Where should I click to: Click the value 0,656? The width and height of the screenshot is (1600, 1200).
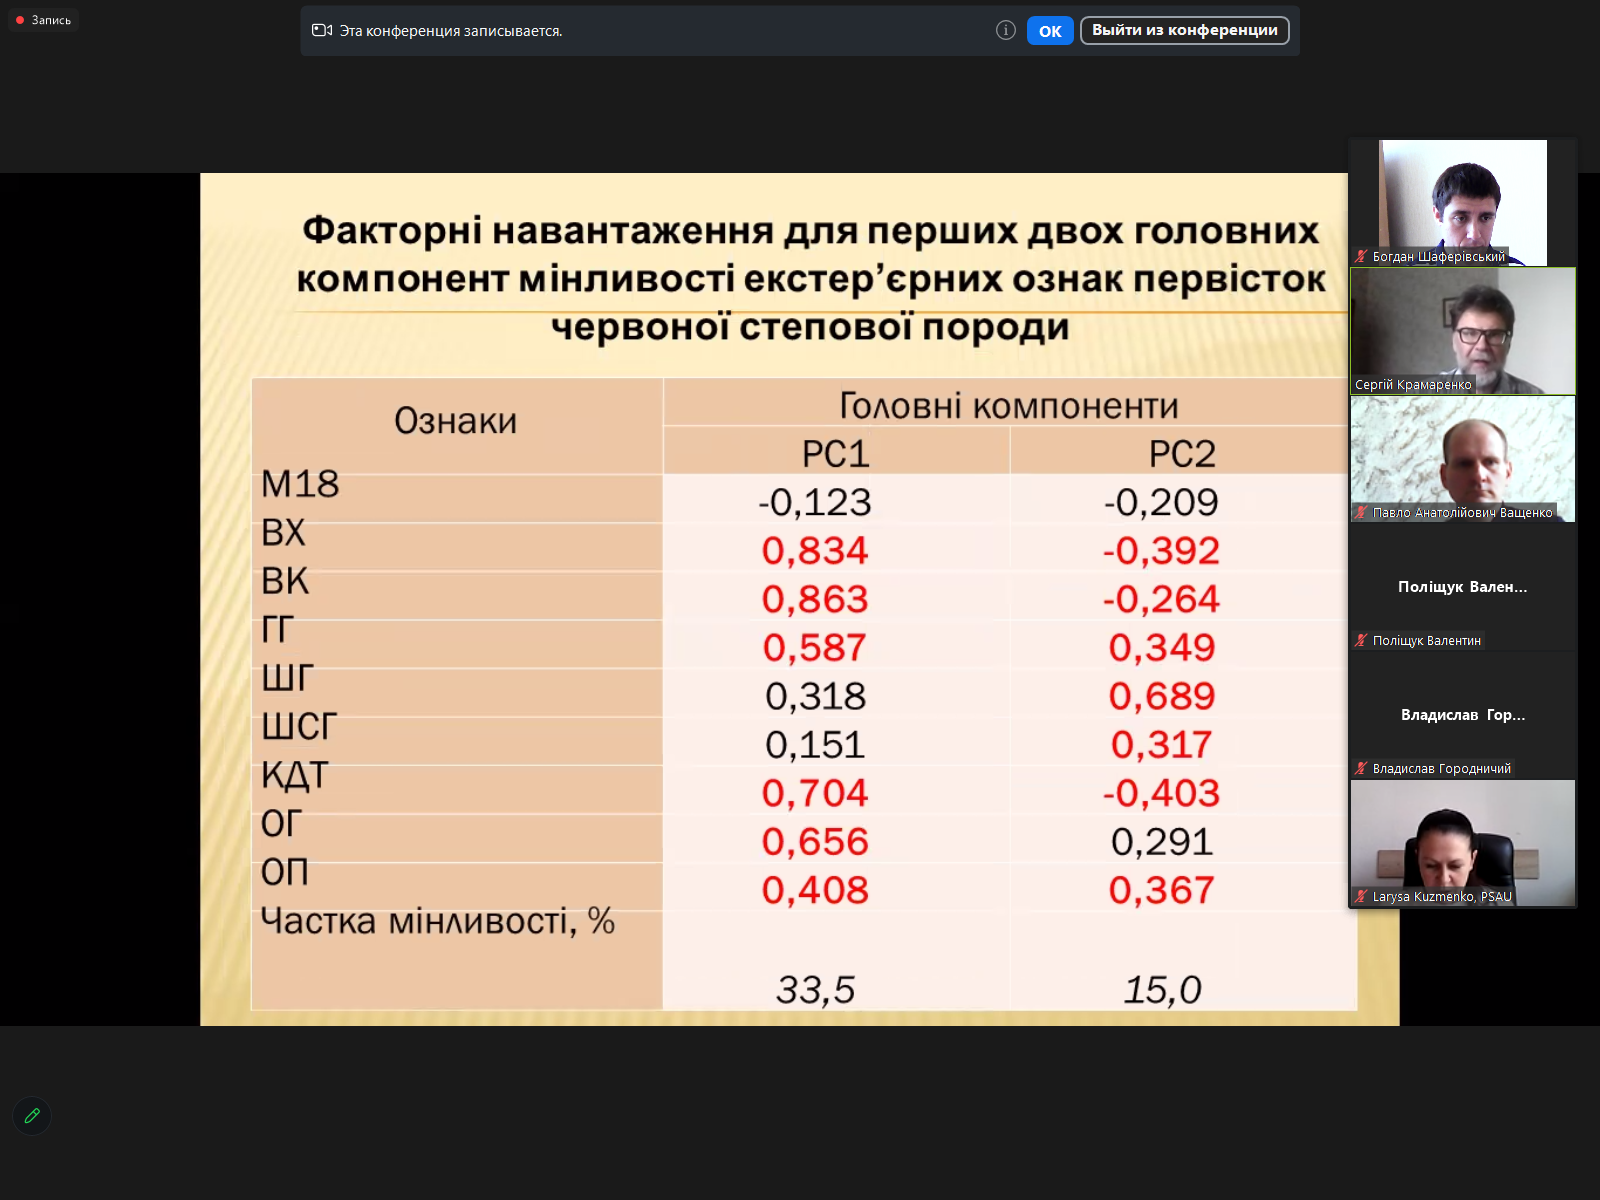point(815,841)
